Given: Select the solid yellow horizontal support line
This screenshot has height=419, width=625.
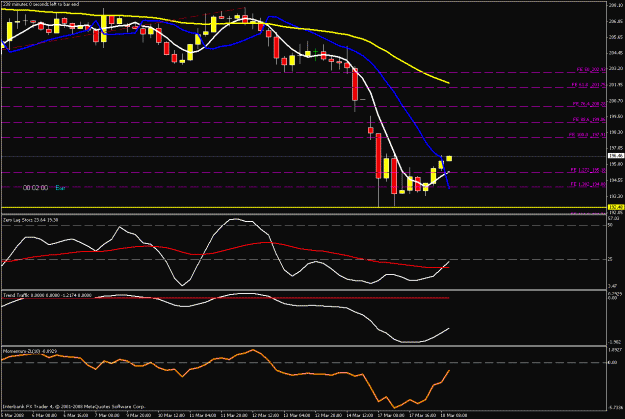Looking at the screenshot, I should (x=303, y=207).
